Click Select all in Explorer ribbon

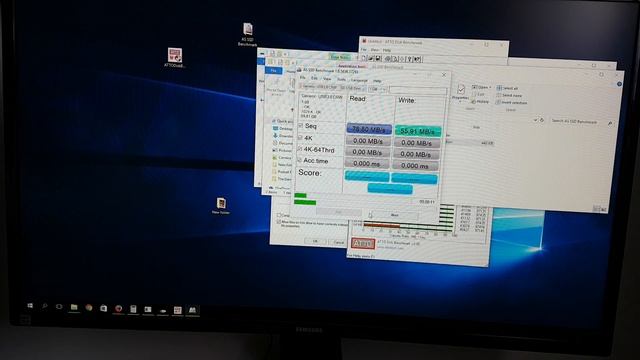coord(507,88)
